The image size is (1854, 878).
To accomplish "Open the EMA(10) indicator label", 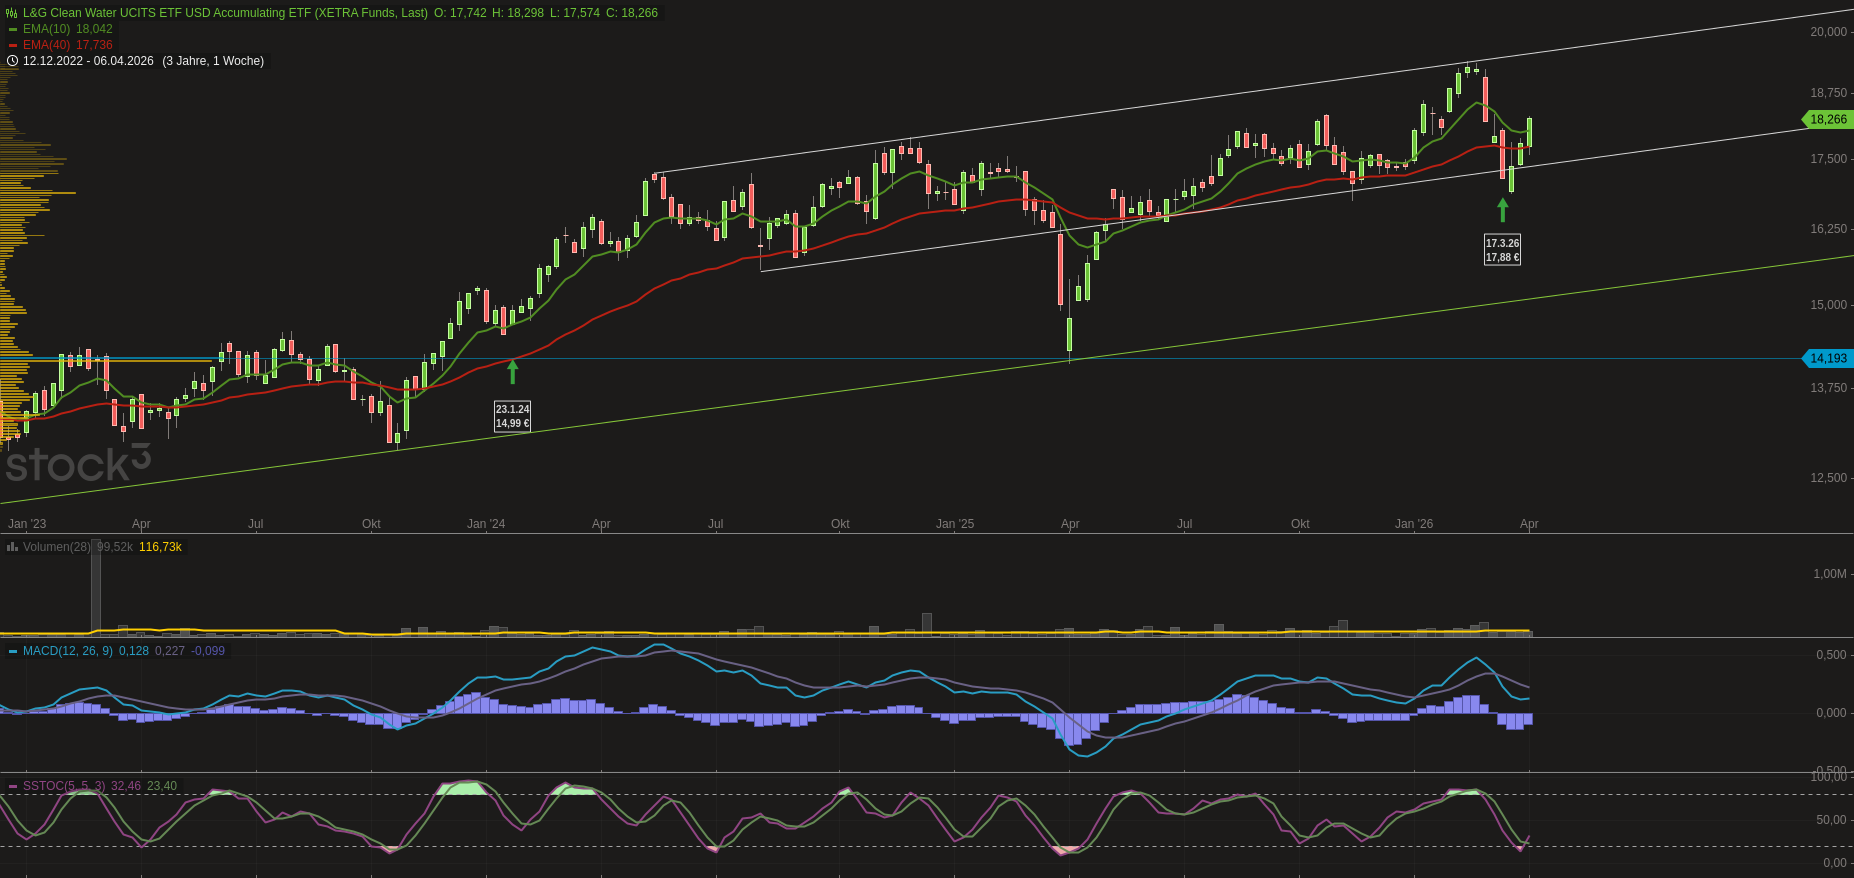I will tap(46, 29).
